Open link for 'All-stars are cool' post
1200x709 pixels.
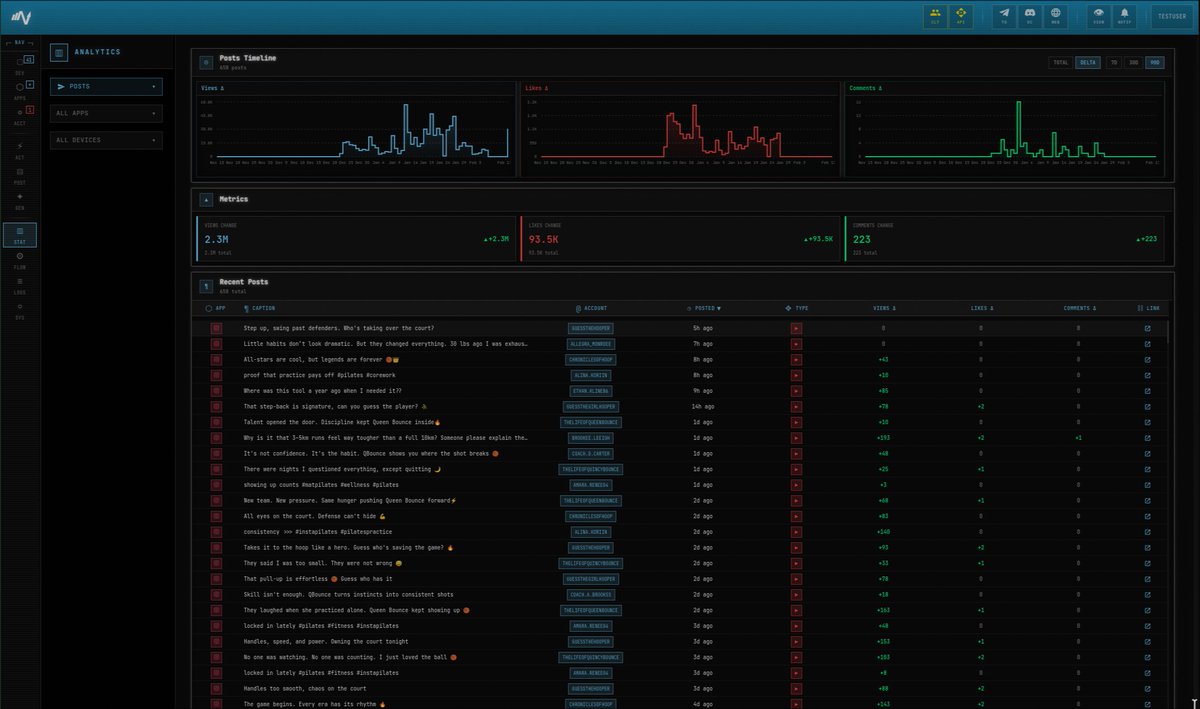tap(1147, 359)
